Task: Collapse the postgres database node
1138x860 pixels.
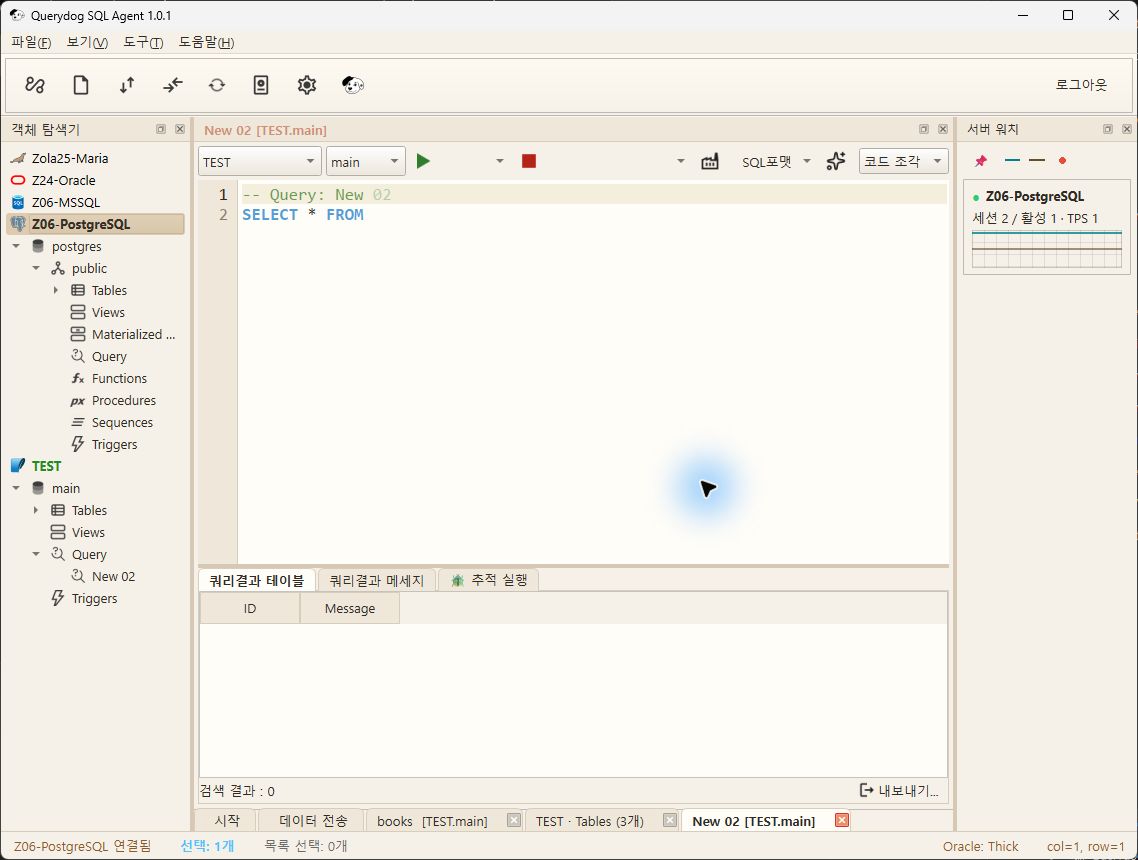Action: click(x=16, y=246)
